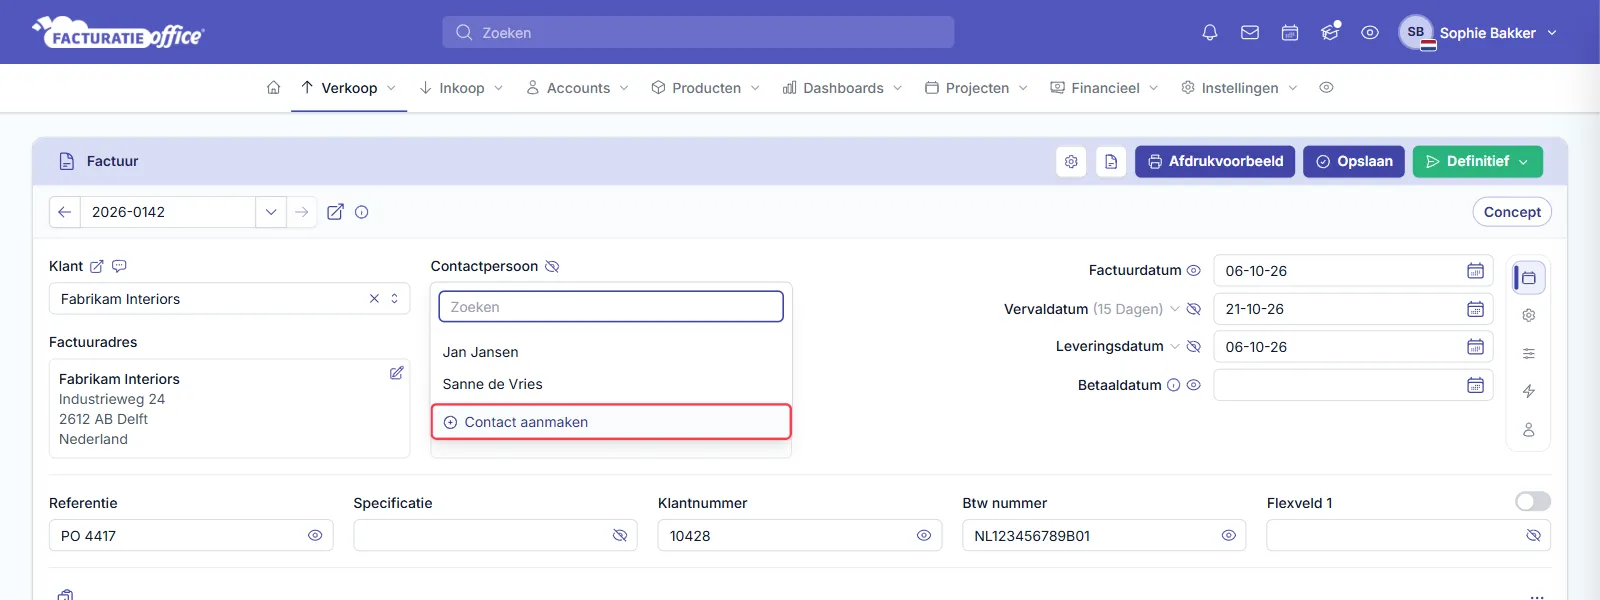
Task: Toggle visibility of Vervaldatum
Action: pos(1193,309)
